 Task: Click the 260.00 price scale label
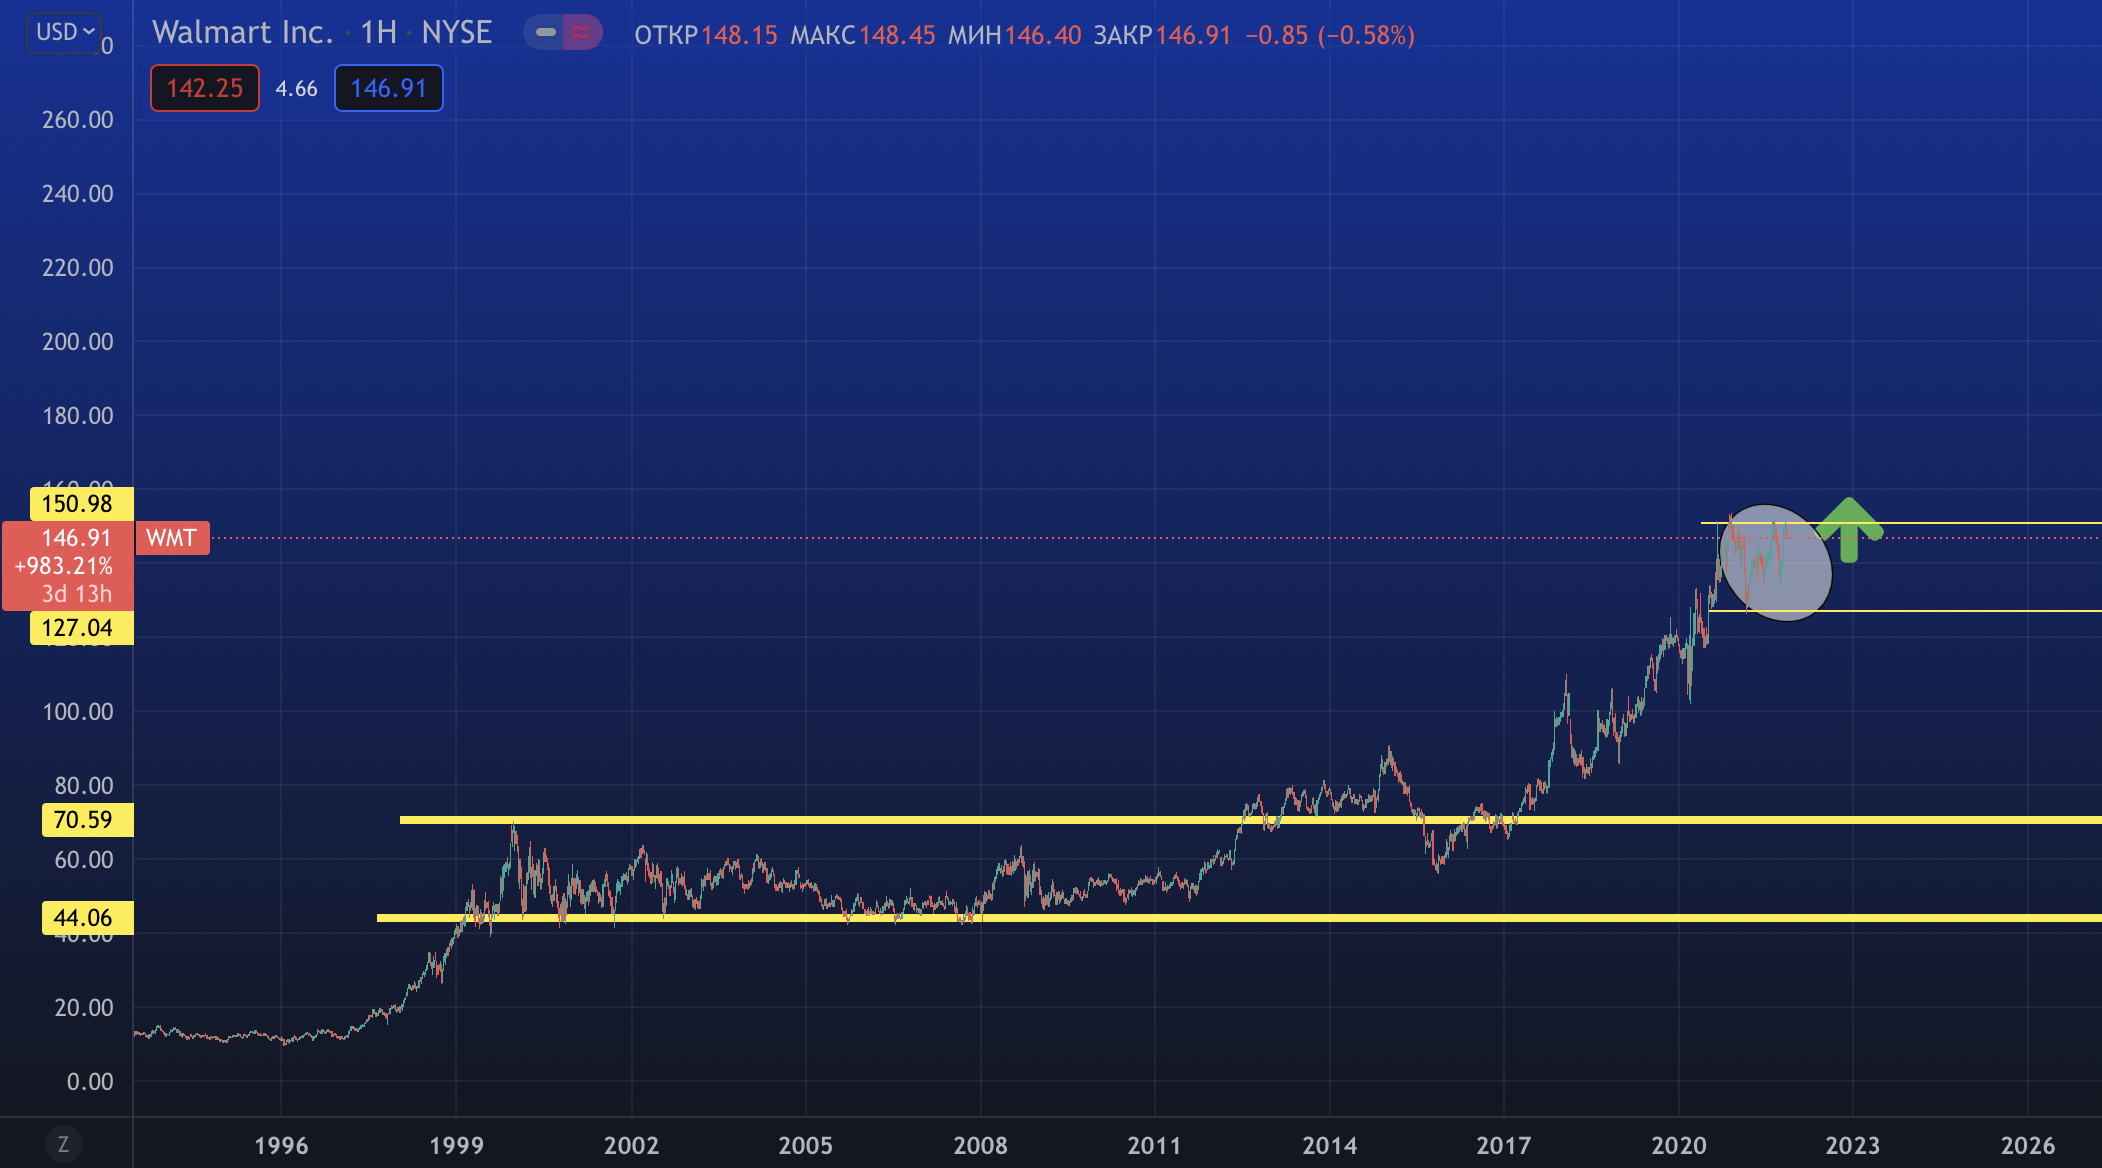pos(78,120)
